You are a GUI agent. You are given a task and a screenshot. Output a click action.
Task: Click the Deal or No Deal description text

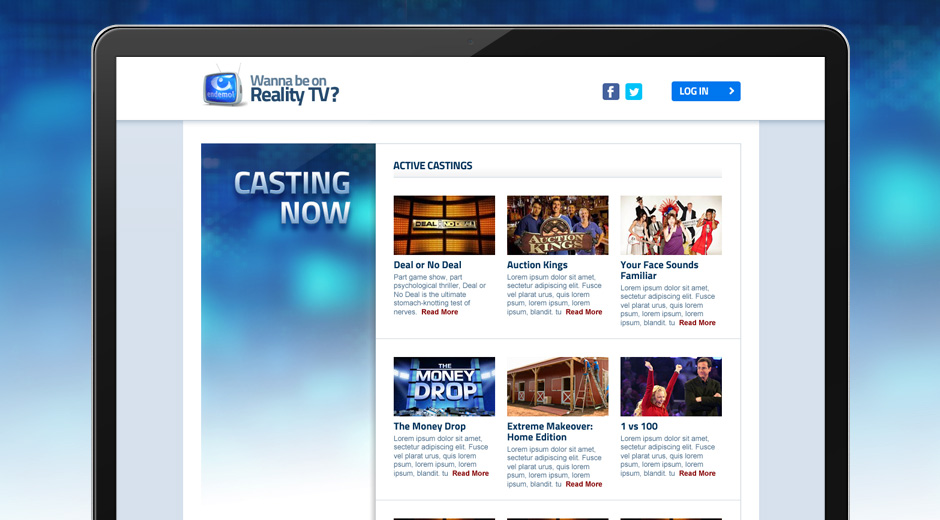(x=439, y=294)
